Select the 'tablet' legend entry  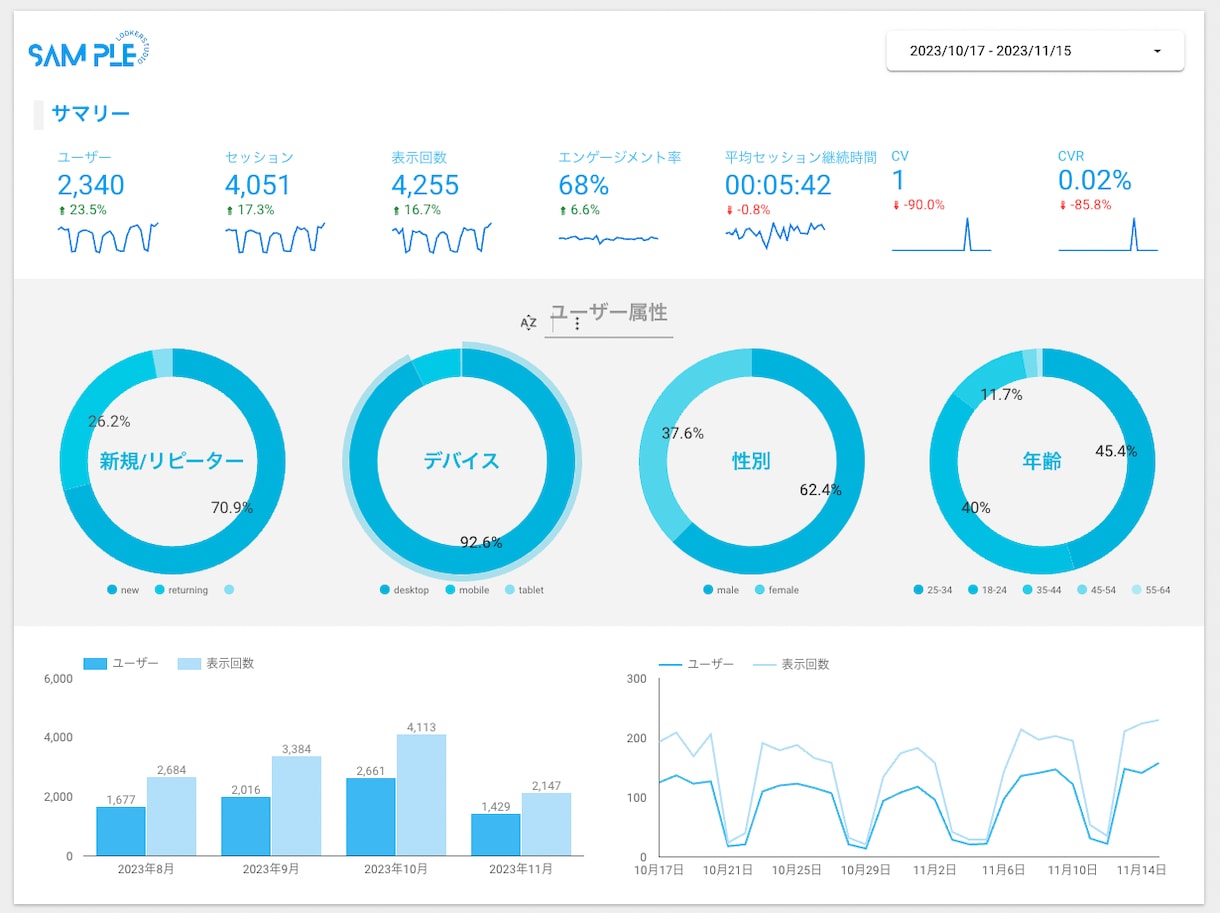pos(525,590)
